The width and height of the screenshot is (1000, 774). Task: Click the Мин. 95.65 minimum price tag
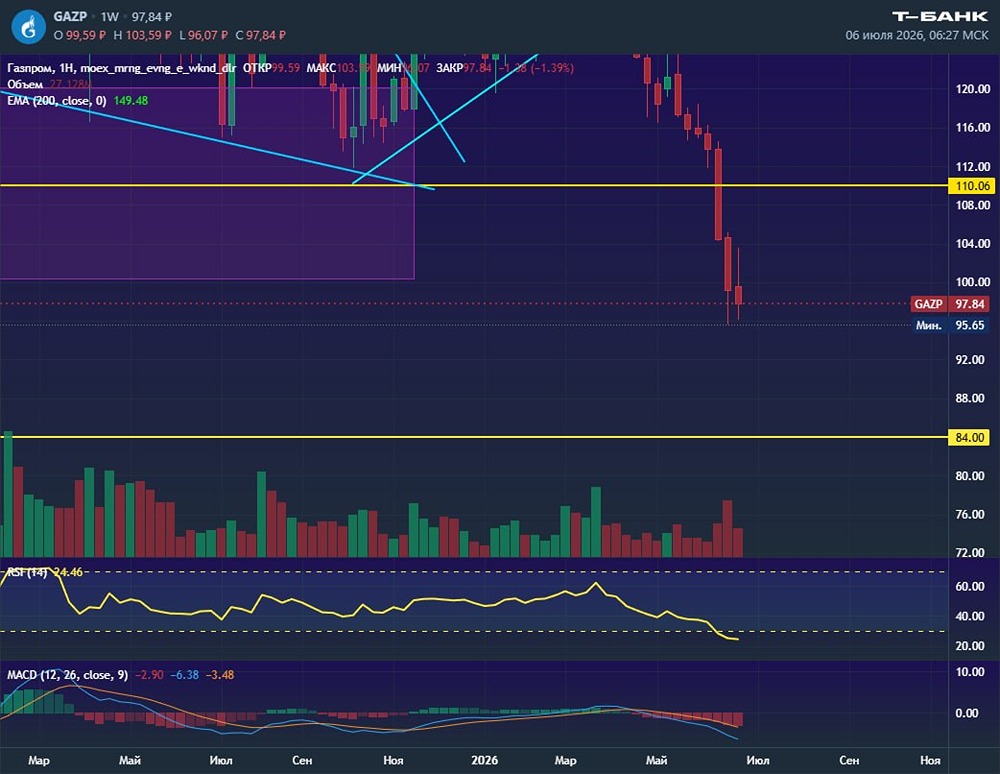(950, 325)
